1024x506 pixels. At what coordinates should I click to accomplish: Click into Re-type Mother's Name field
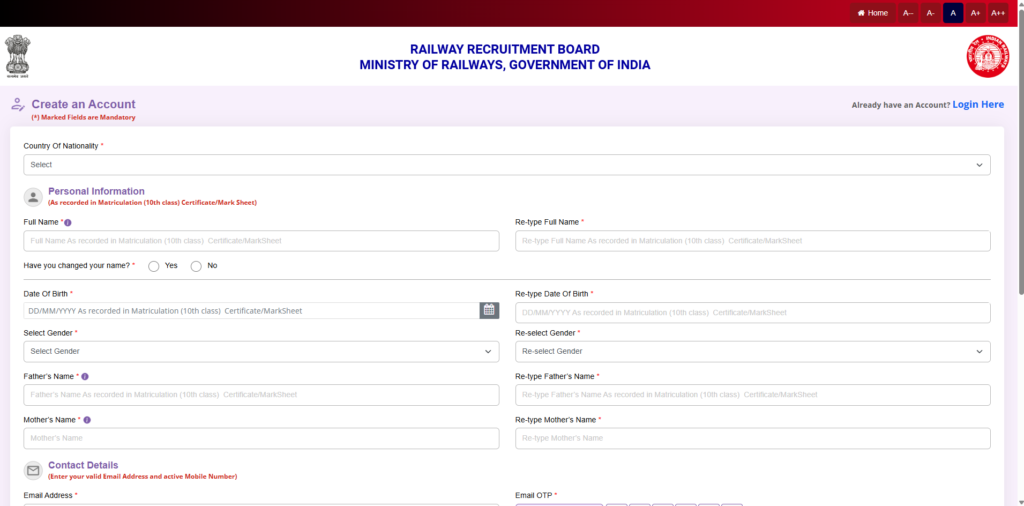click(753, 438)
